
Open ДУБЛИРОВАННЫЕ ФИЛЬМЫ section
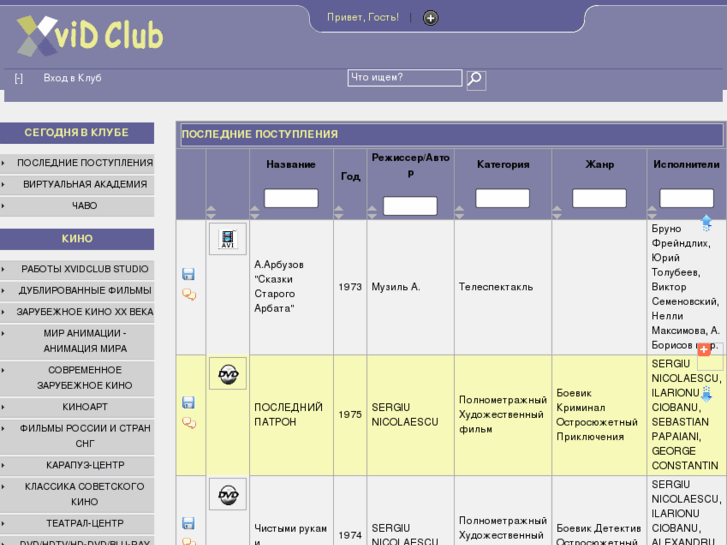pyautogui.click(x=77, y=290)
